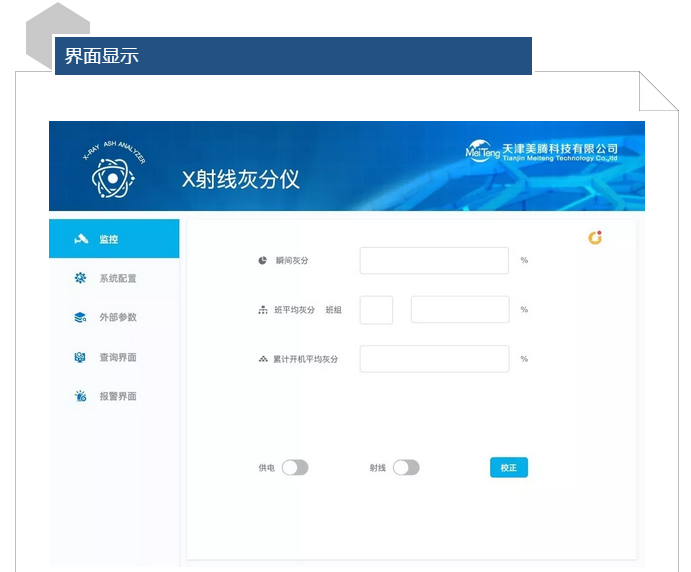Click the 界面显示 heading
This screenshot has width=691, height=572.
pos(101,56)
